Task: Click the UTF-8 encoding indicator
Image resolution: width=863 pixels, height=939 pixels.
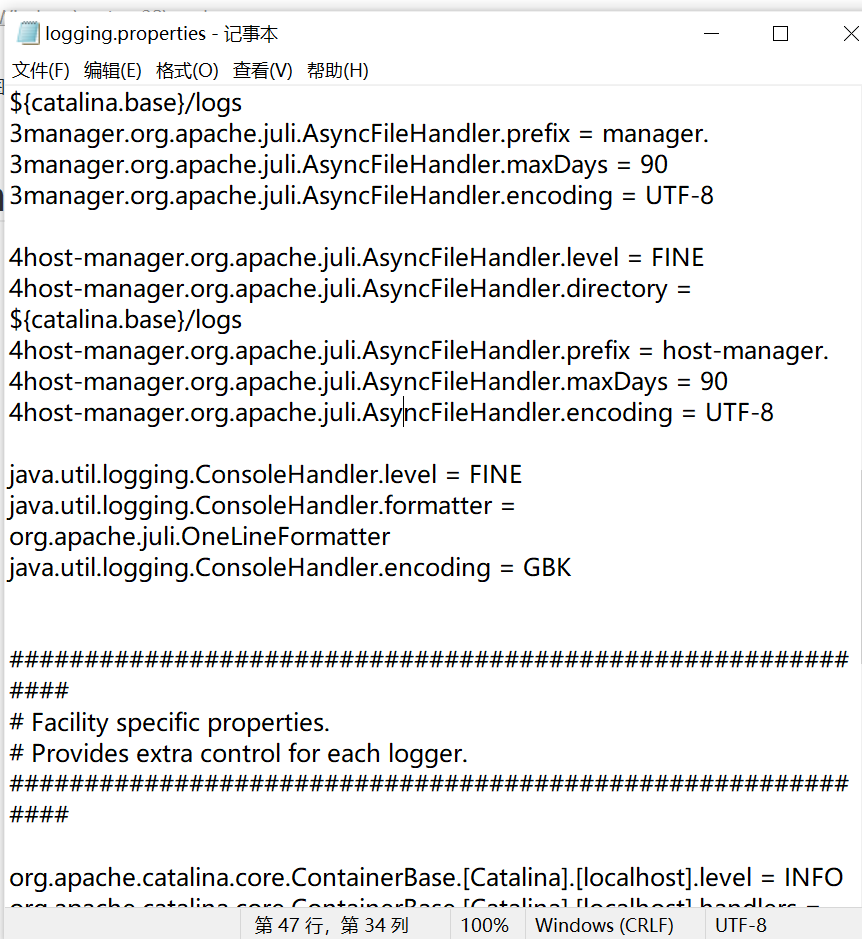Action: click(740, 925)
